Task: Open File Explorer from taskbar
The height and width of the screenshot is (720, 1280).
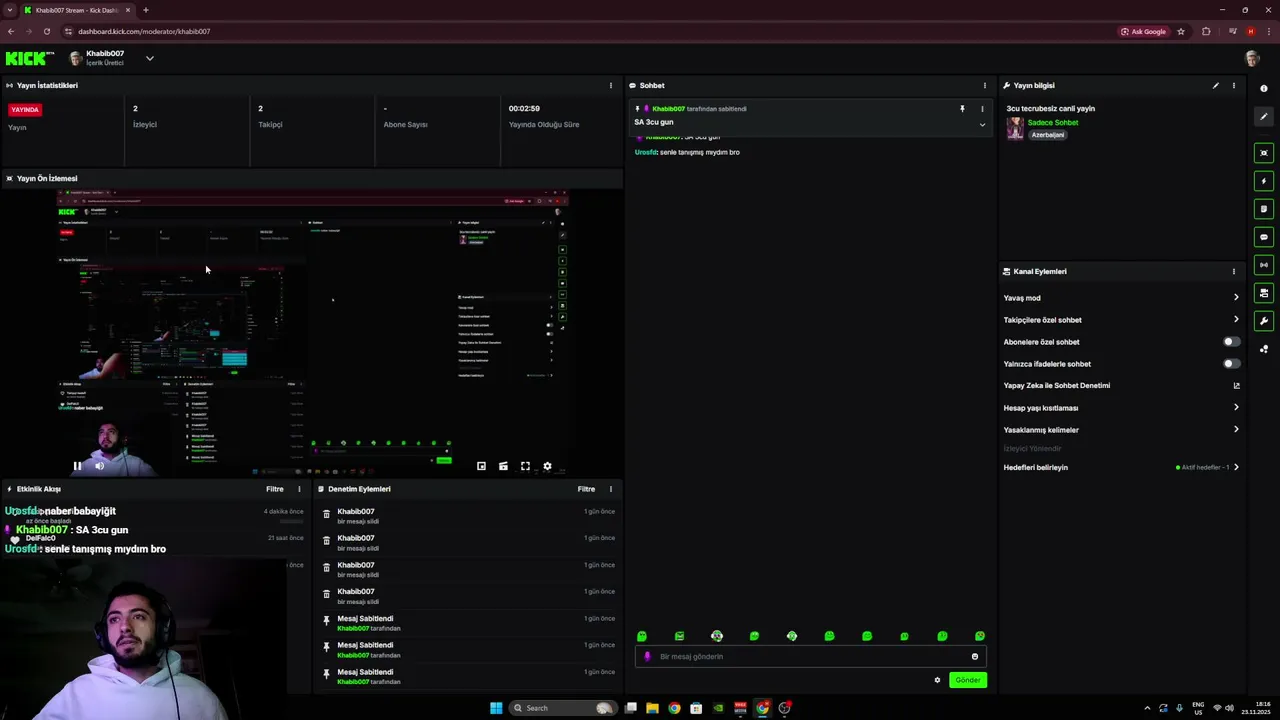Action: tap(652, 708)
